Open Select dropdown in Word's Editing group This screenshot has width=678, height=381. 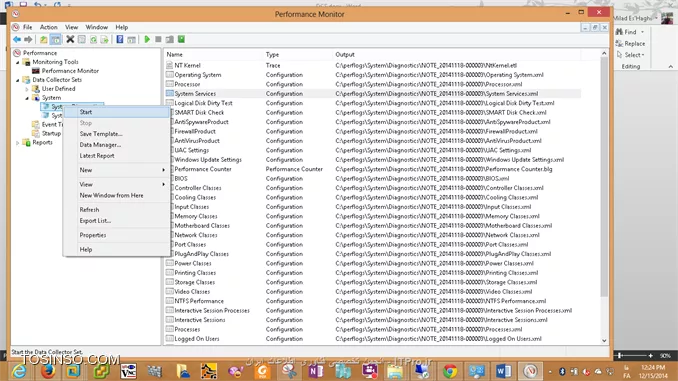tap(630, 55)
